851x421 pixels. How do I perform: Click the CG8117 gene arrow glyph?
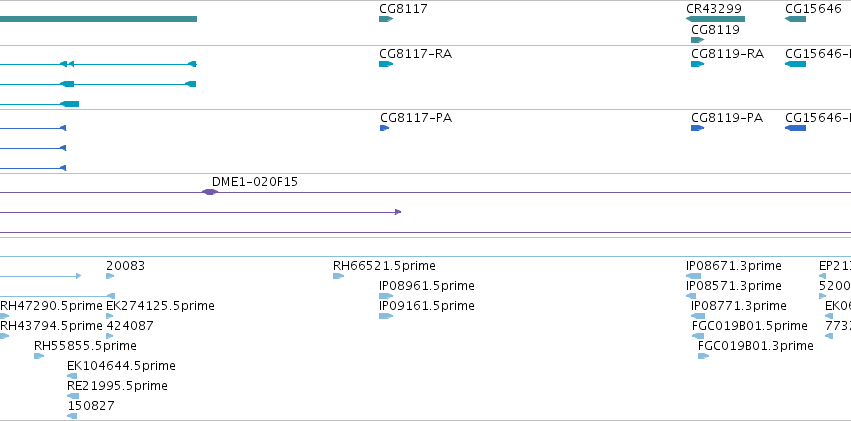tap(386, 19)
